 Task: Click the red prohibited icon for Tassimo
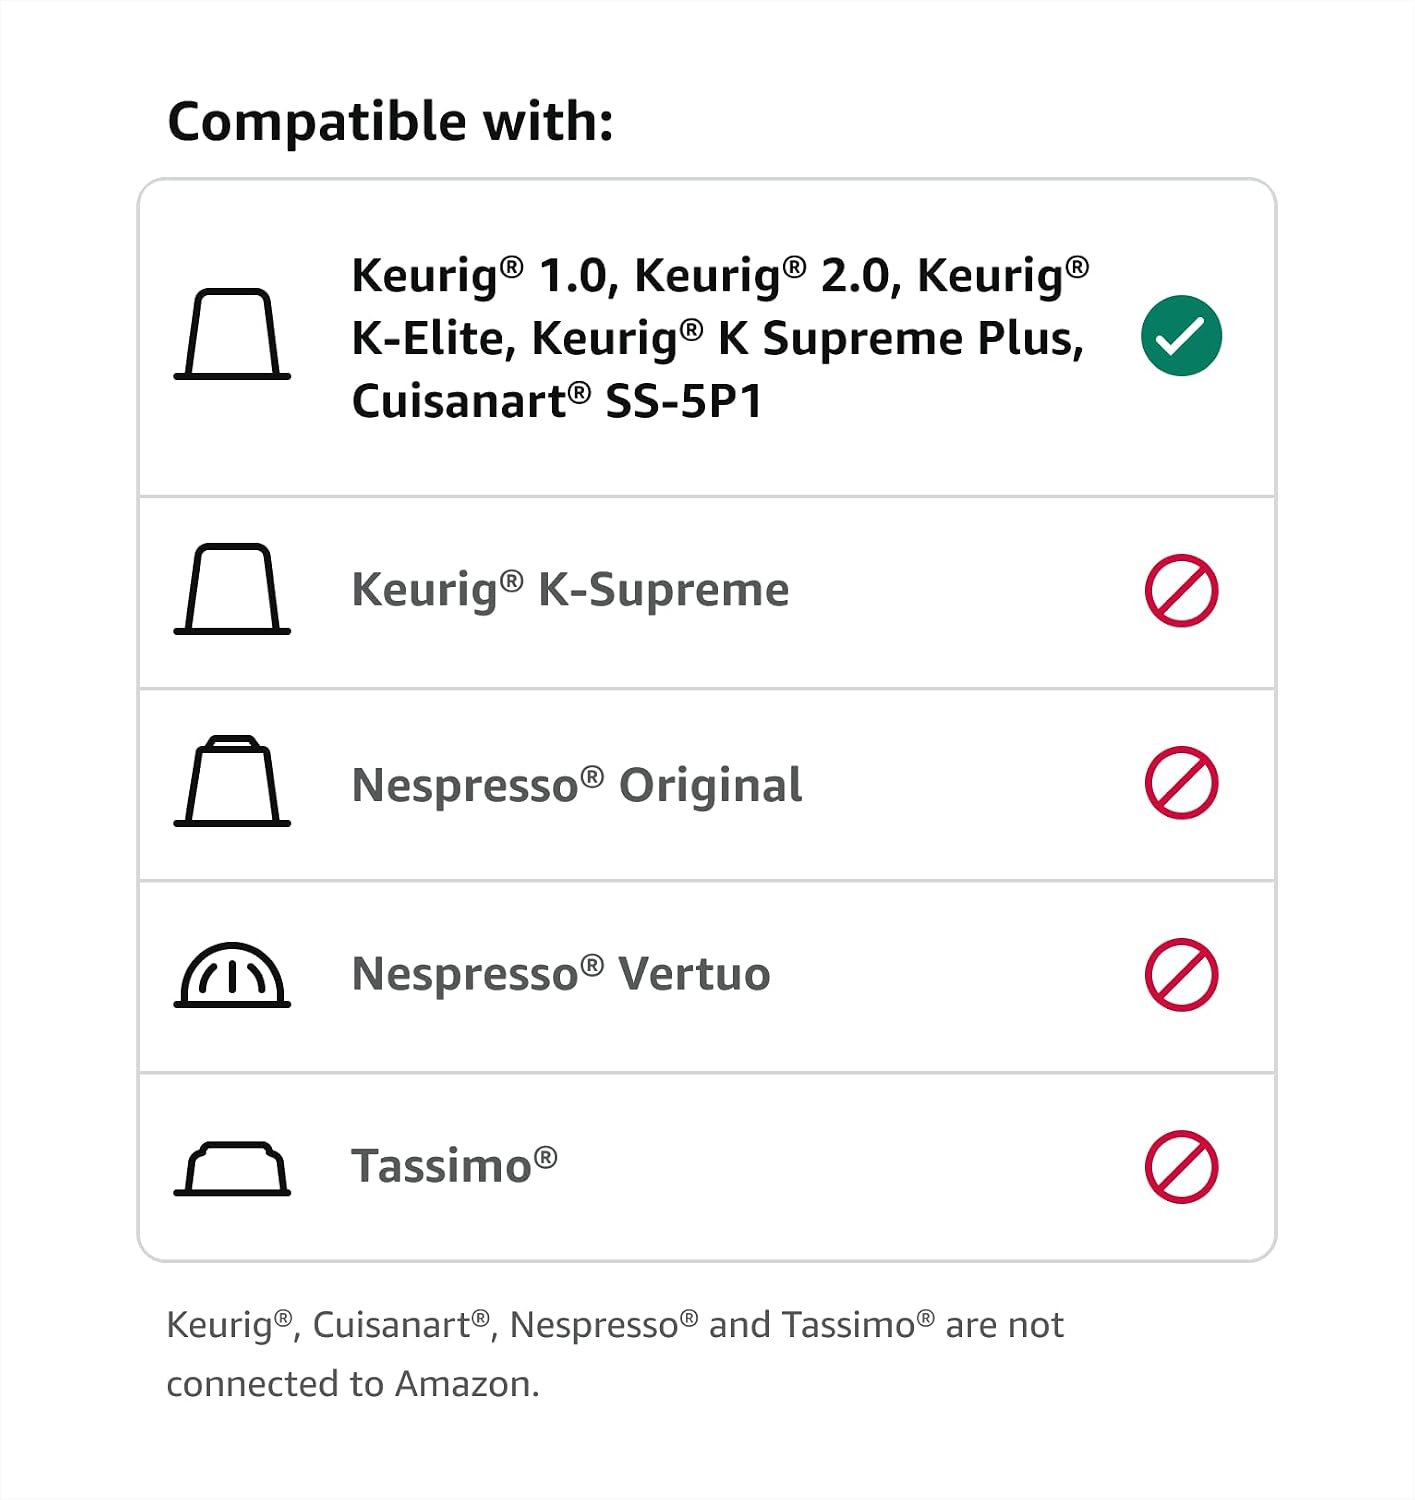(x=1181, y=1167)
